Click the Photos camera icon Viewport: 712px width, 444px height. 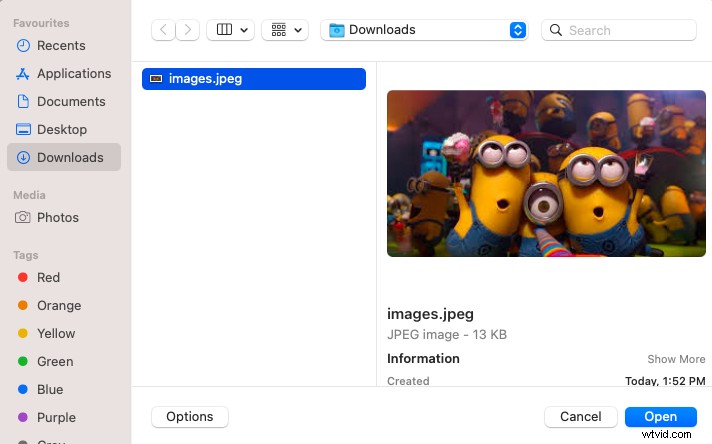(23, 217)
